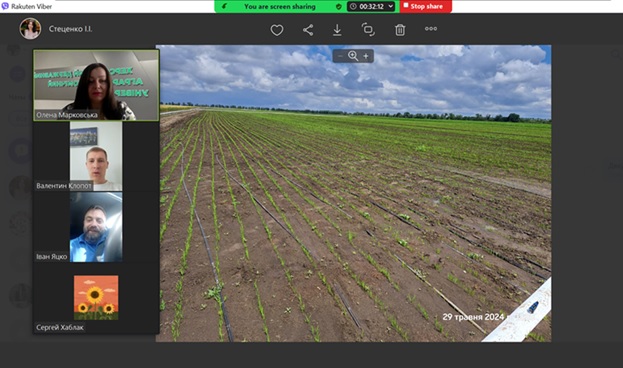This screenshot has height=368, width=623.
Task: Click the Стеценко I.I. sender name
Action: (70, 29)
